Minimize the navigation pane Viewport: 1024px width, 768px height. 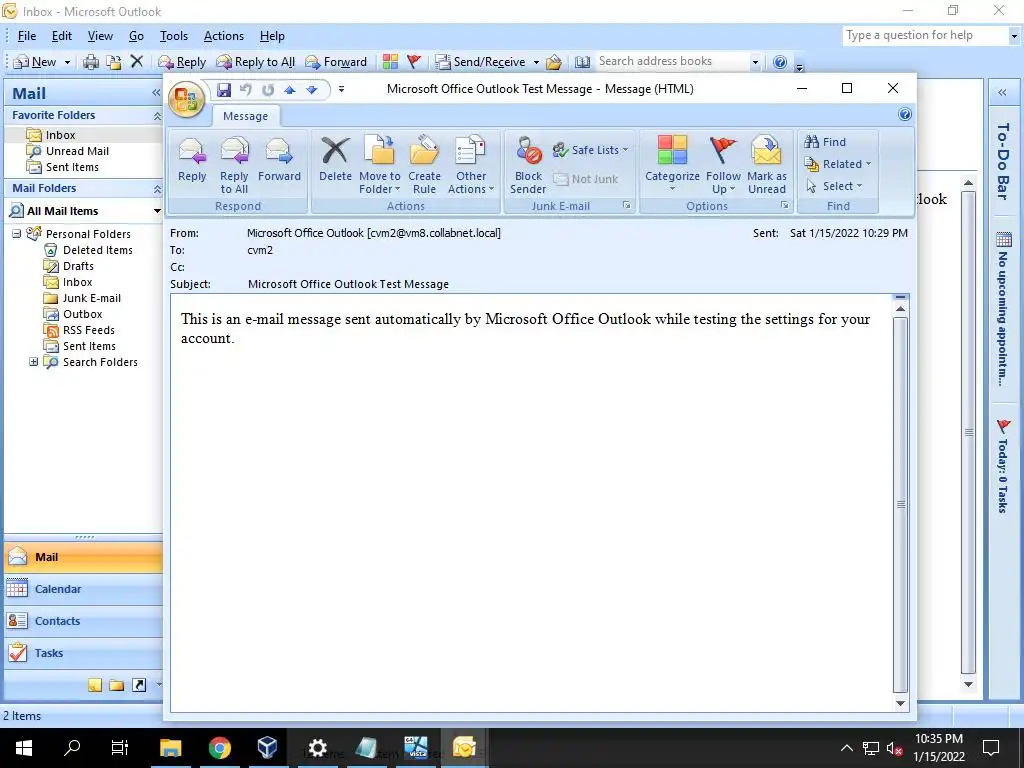pos(156,93)
